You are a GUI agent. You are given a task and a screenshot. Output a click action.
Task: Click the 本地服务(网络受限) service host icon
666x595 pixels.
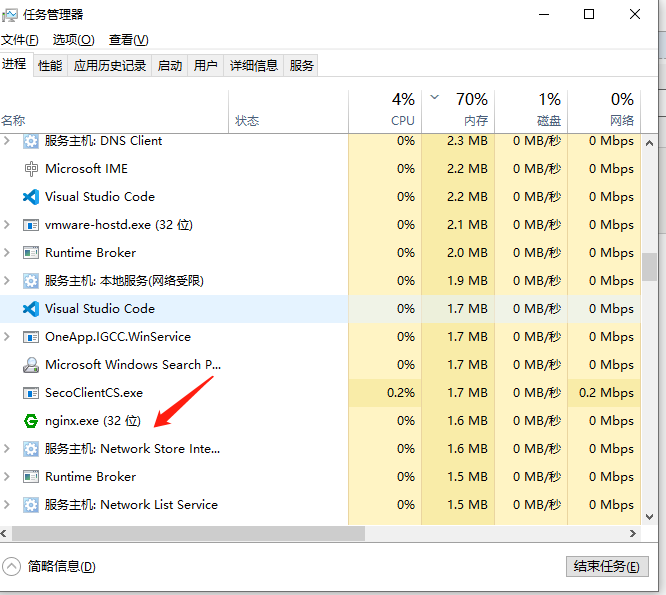click(x=31, y=281)
